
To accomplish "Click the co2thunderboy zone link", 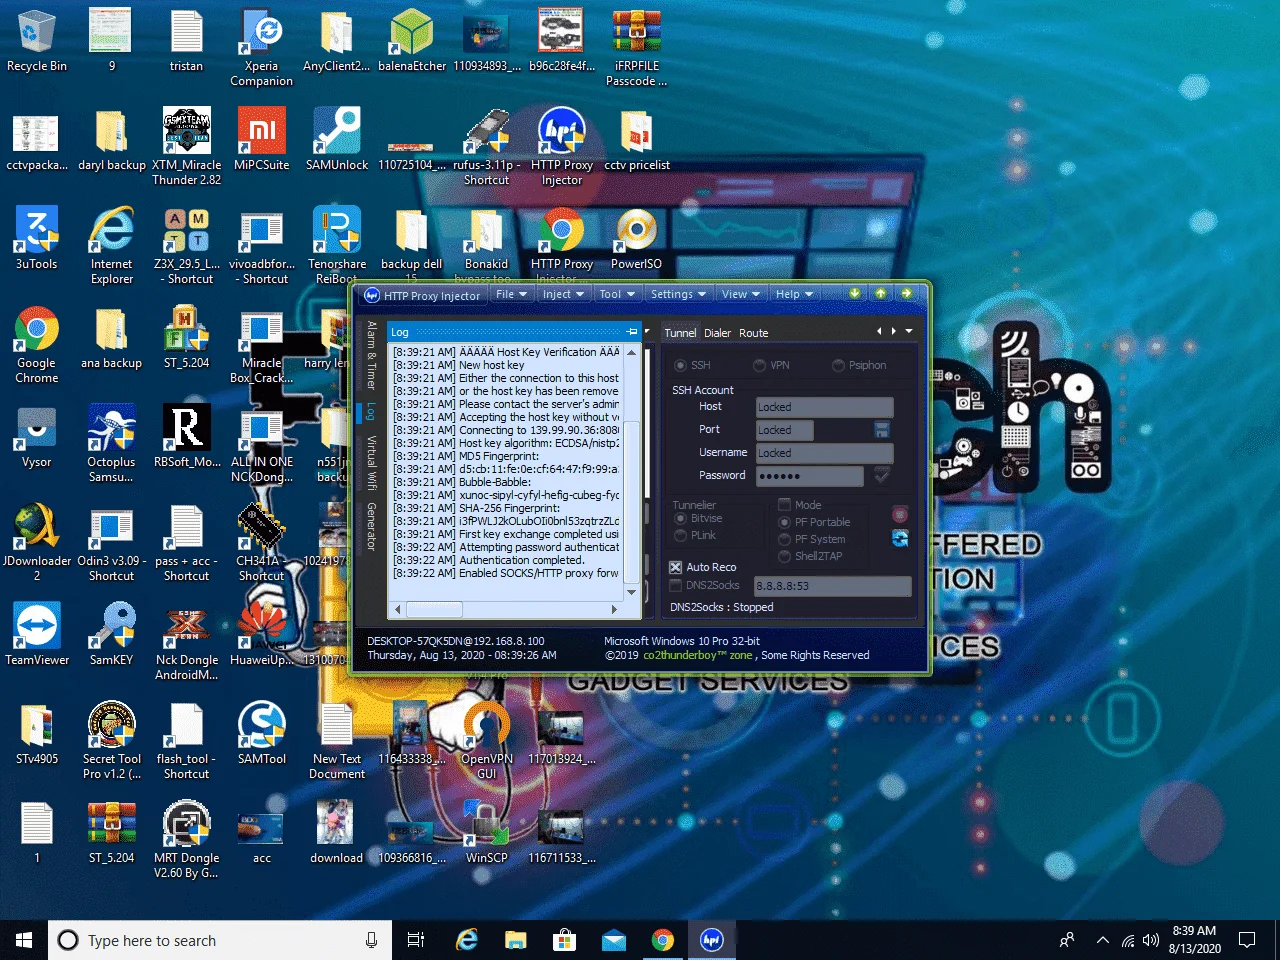I will pos(698,655).
